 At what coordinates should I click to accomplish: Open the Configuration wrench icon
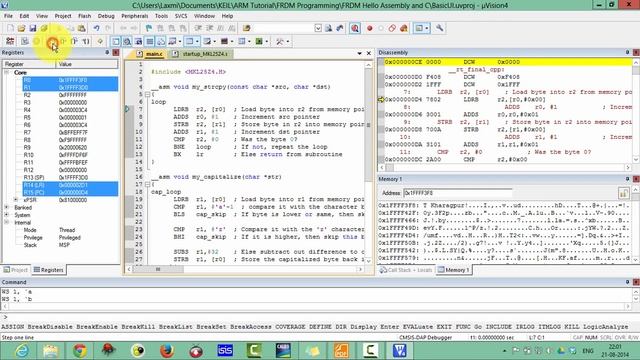click(x=439, y=28)
